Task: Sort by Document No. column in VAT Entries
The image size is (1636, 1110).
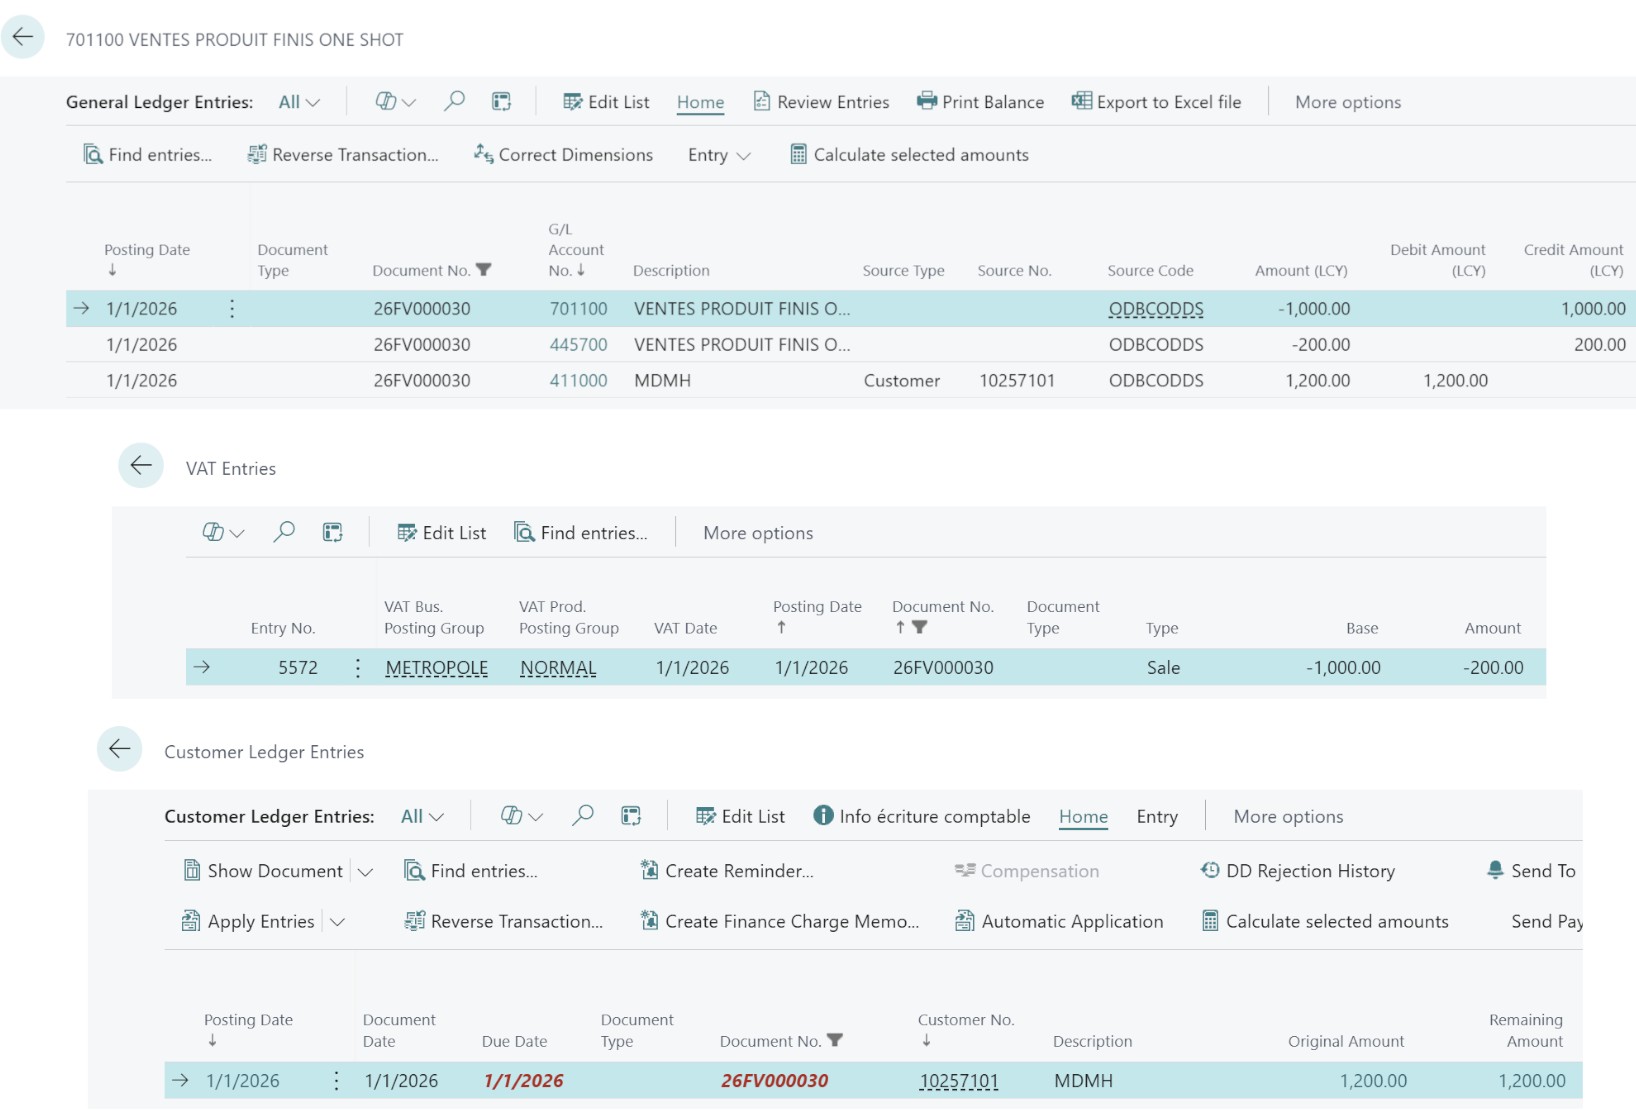Action: click(x=942, y=607)
